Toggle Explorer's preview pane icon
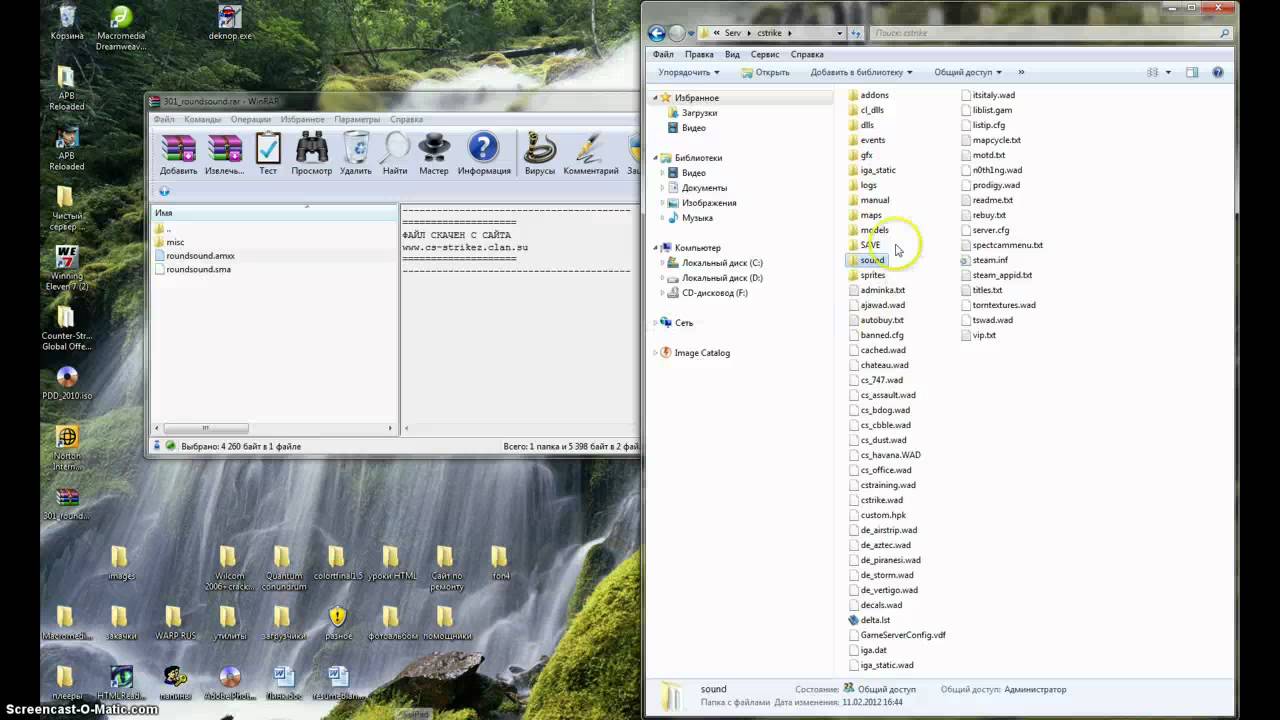The height and width of the screenshot is (720, 1280). (x=1192, y=72)
